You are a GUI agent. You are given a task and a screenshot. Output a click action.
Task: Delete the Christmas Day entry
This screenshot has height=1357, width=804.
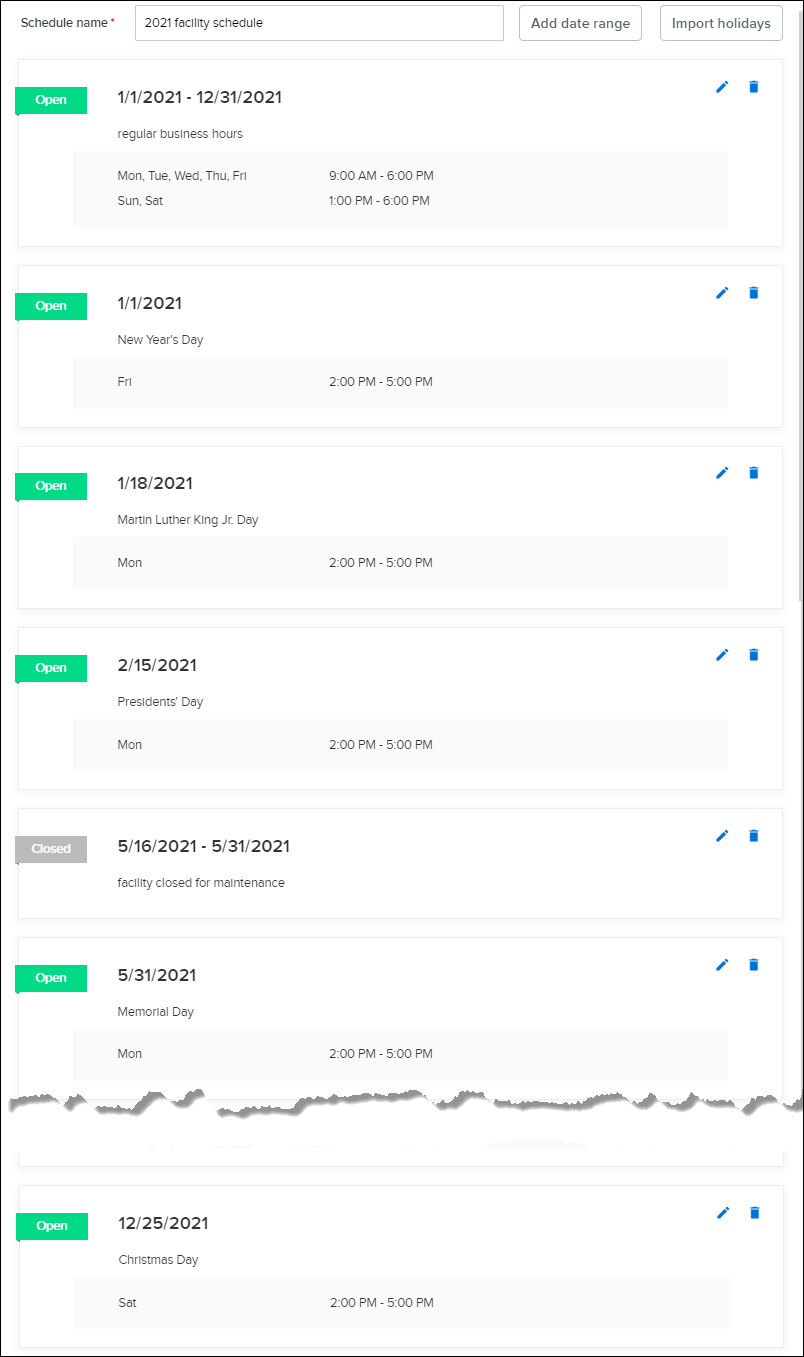point(755,1213)
